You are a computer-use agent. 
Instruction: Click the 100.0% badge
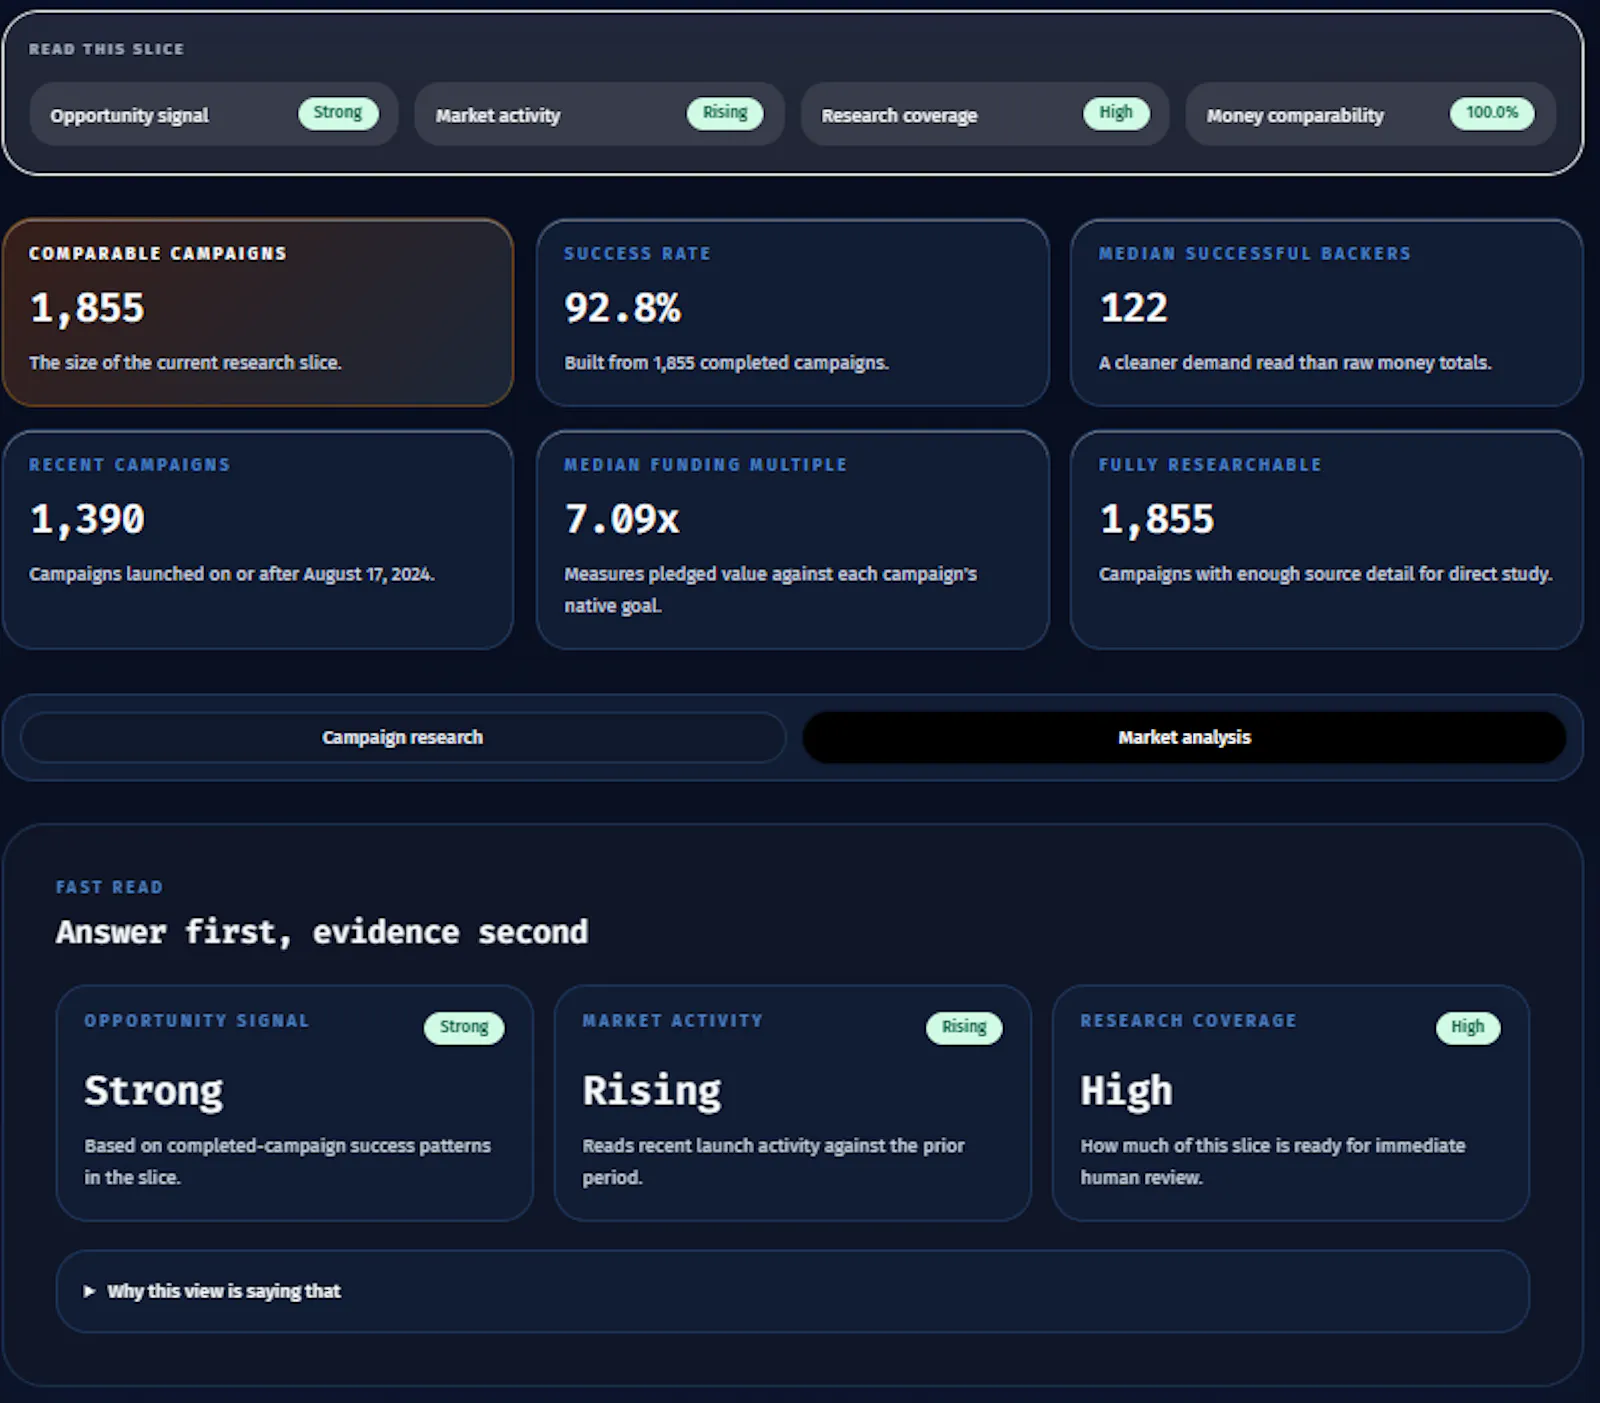(1492, 113)
